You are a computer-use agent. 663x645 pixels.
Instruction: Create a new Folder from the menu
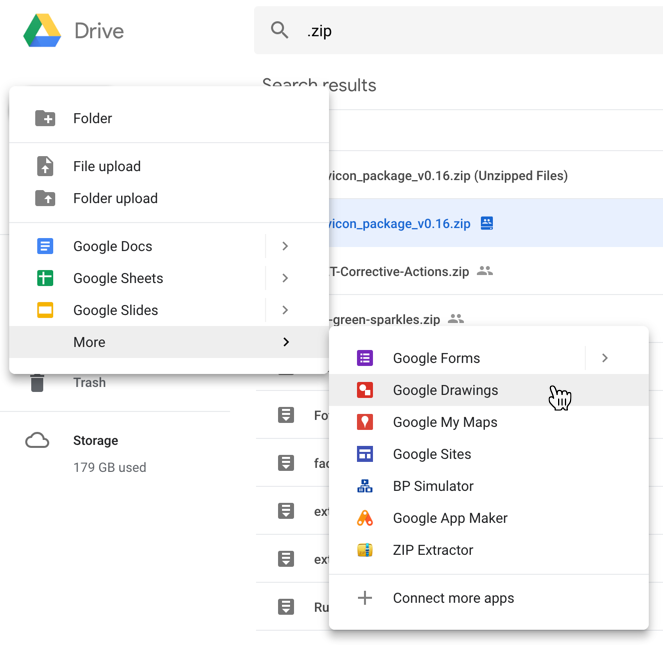[92, 118]
